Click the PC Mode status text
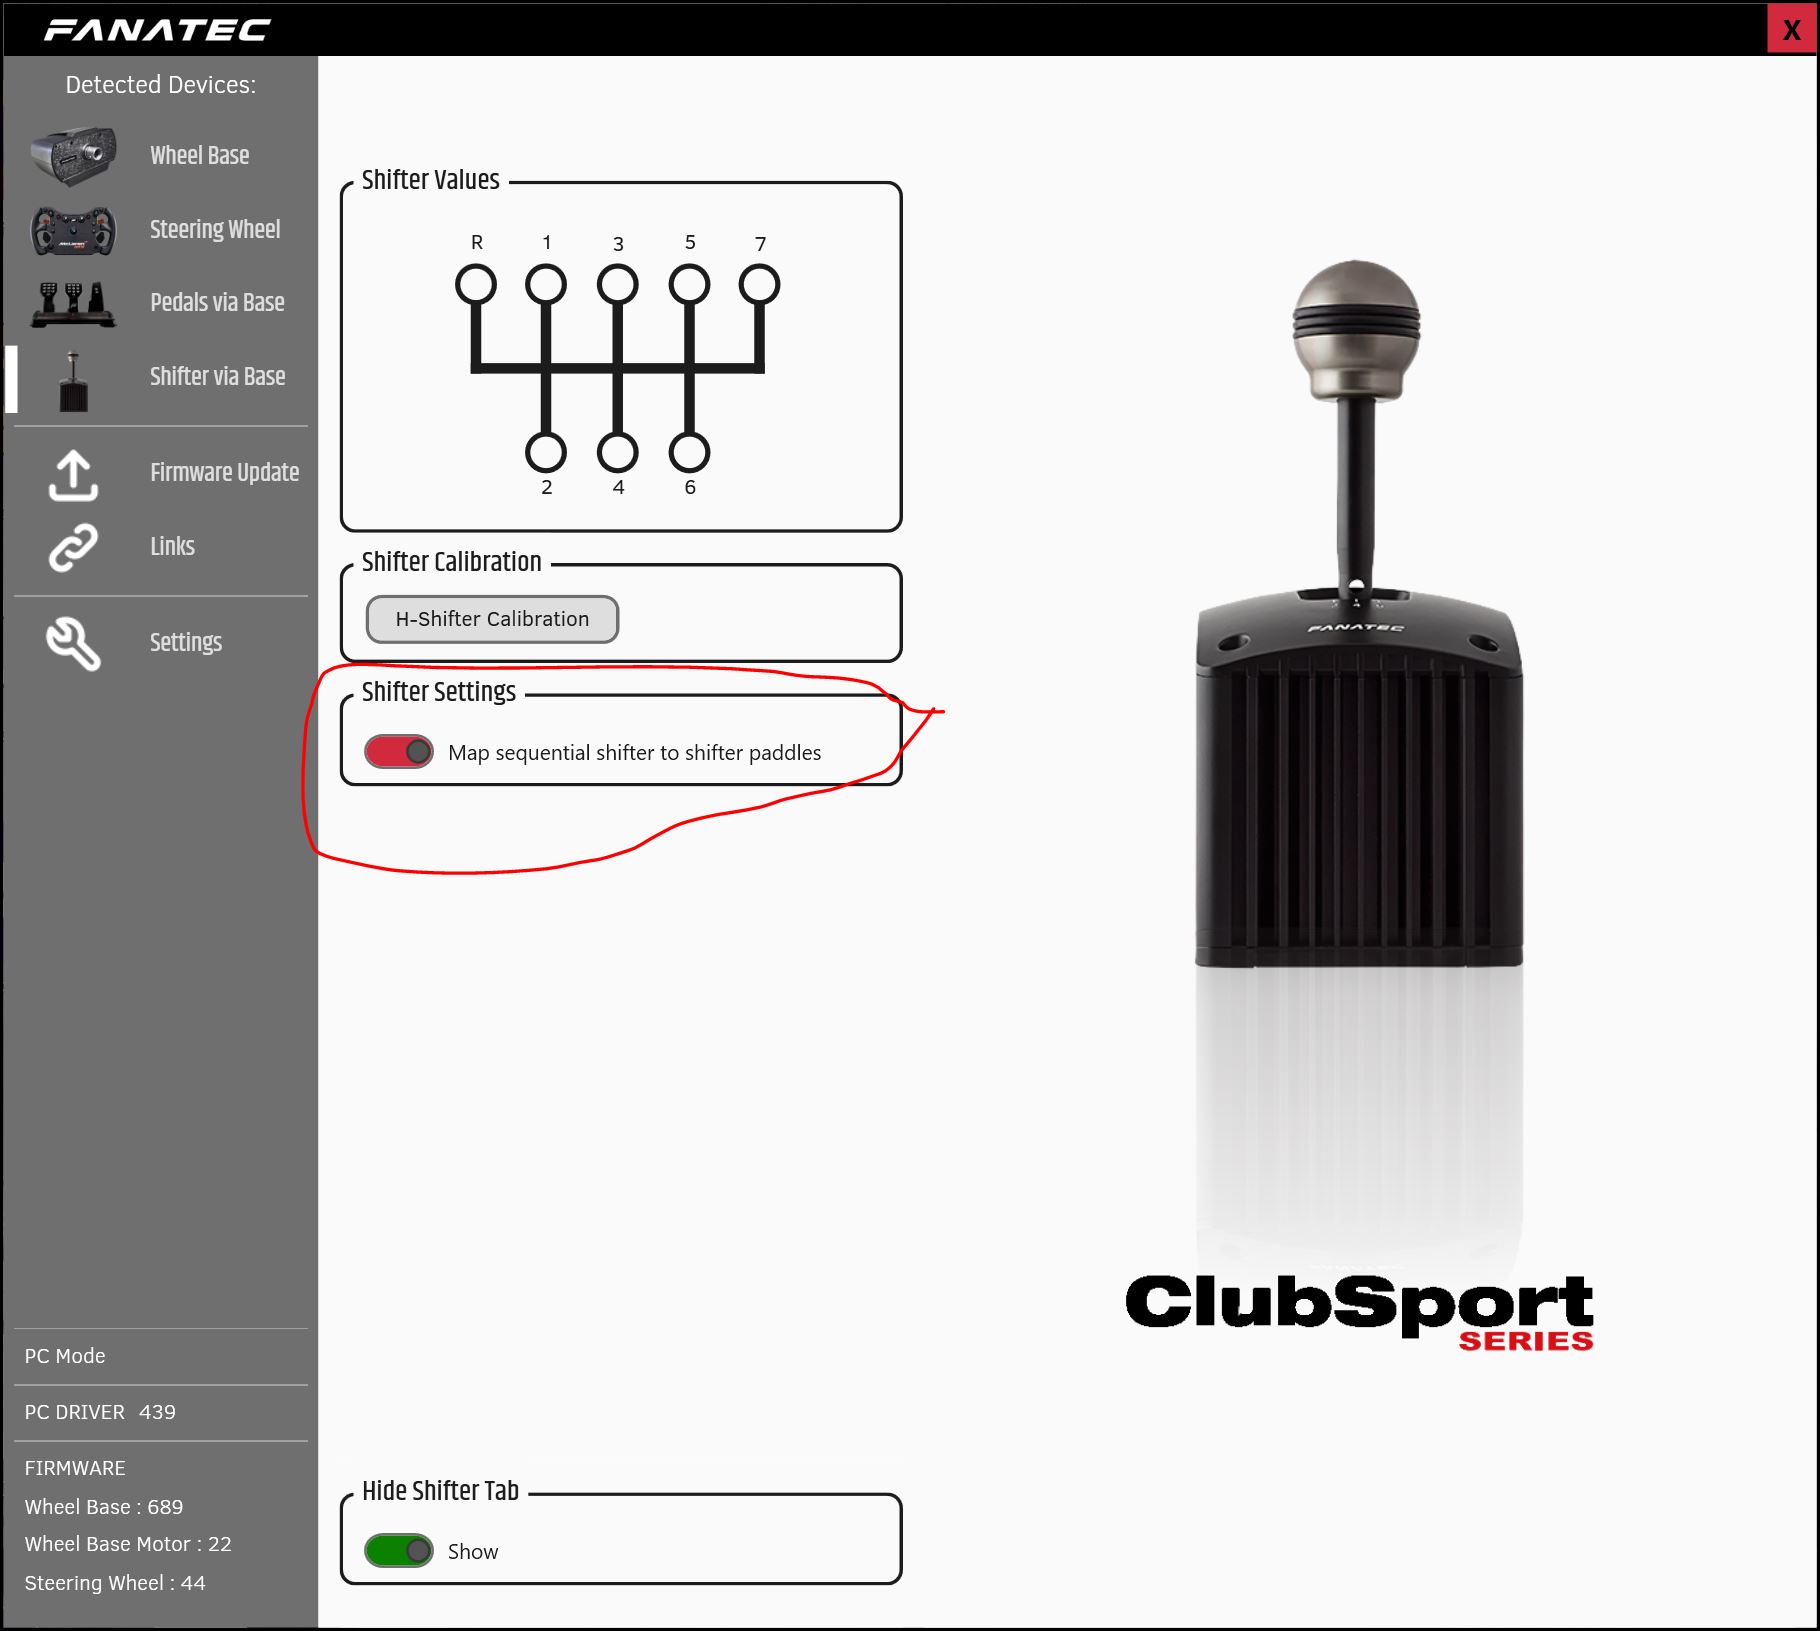This screenshot has width=1820, height=1631. (x=65, y=1356)
